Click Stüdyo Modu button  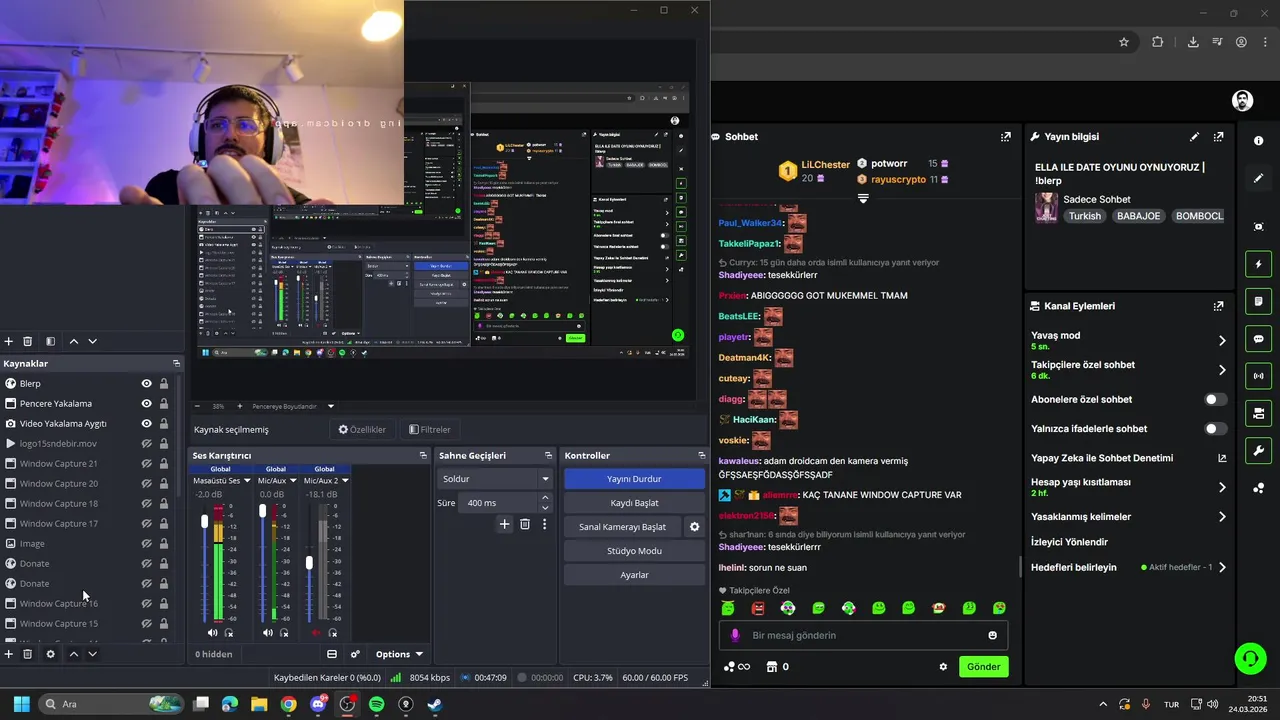[x=634, y=551]
